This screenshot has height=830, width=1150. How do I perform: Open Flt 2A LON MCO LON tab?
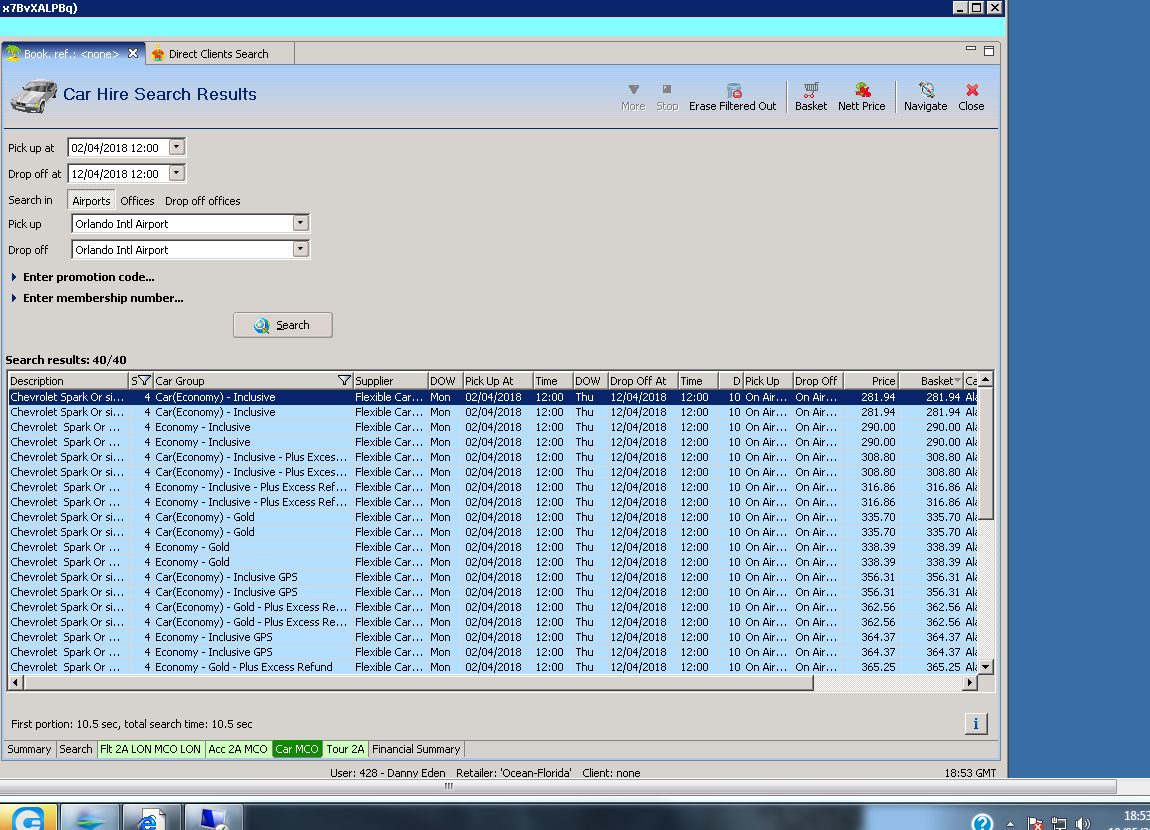(150, 749)
